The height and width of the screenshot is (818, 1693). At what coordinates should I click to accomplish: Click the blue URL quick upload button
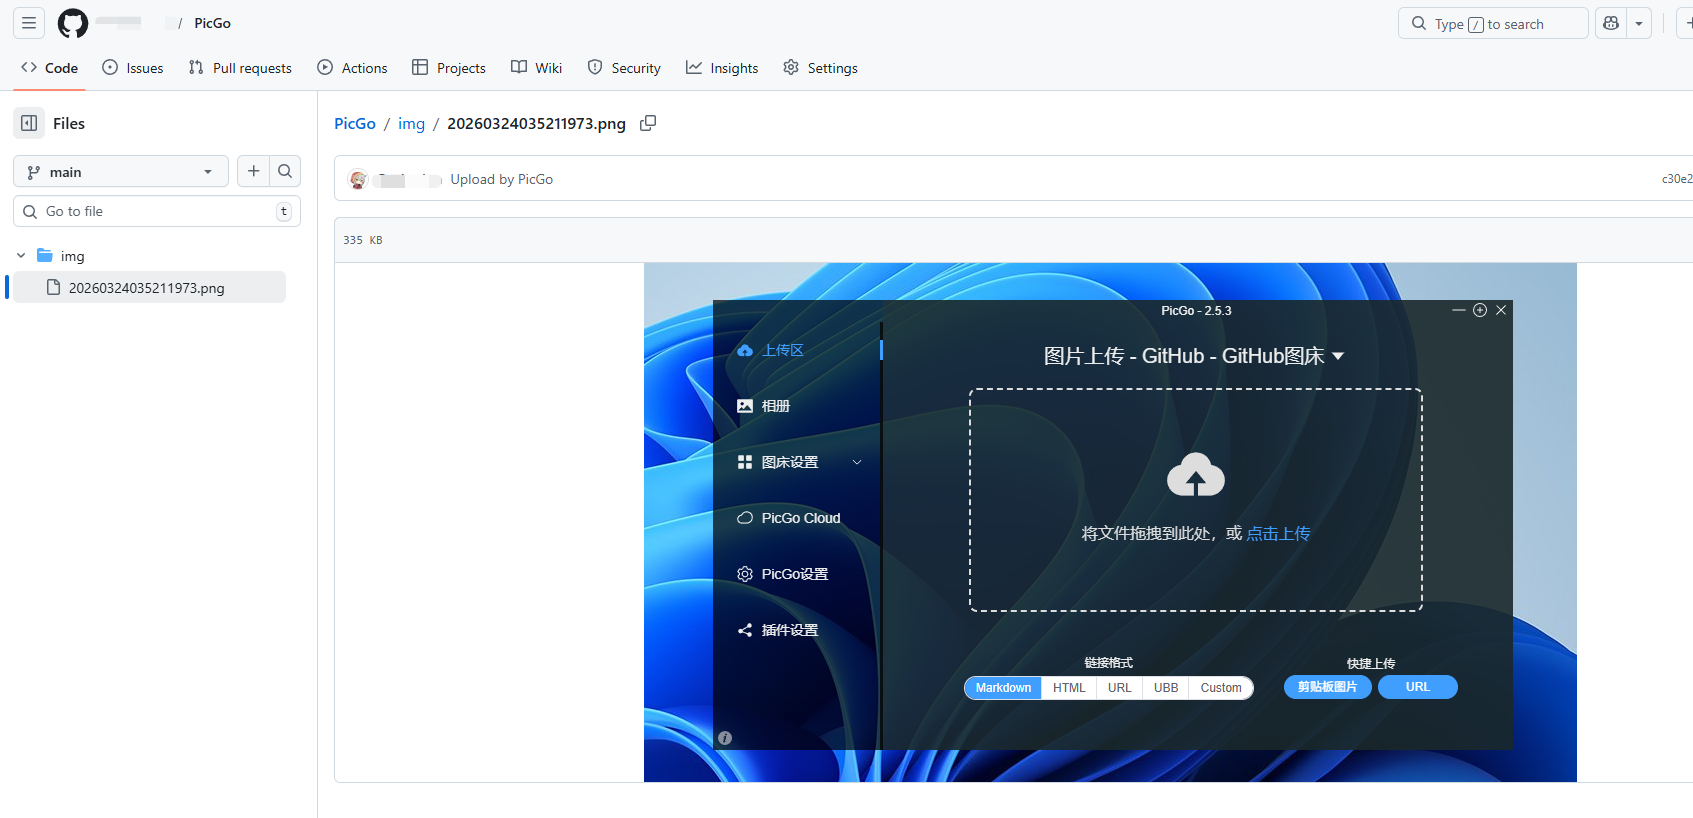coord(1418,687)
